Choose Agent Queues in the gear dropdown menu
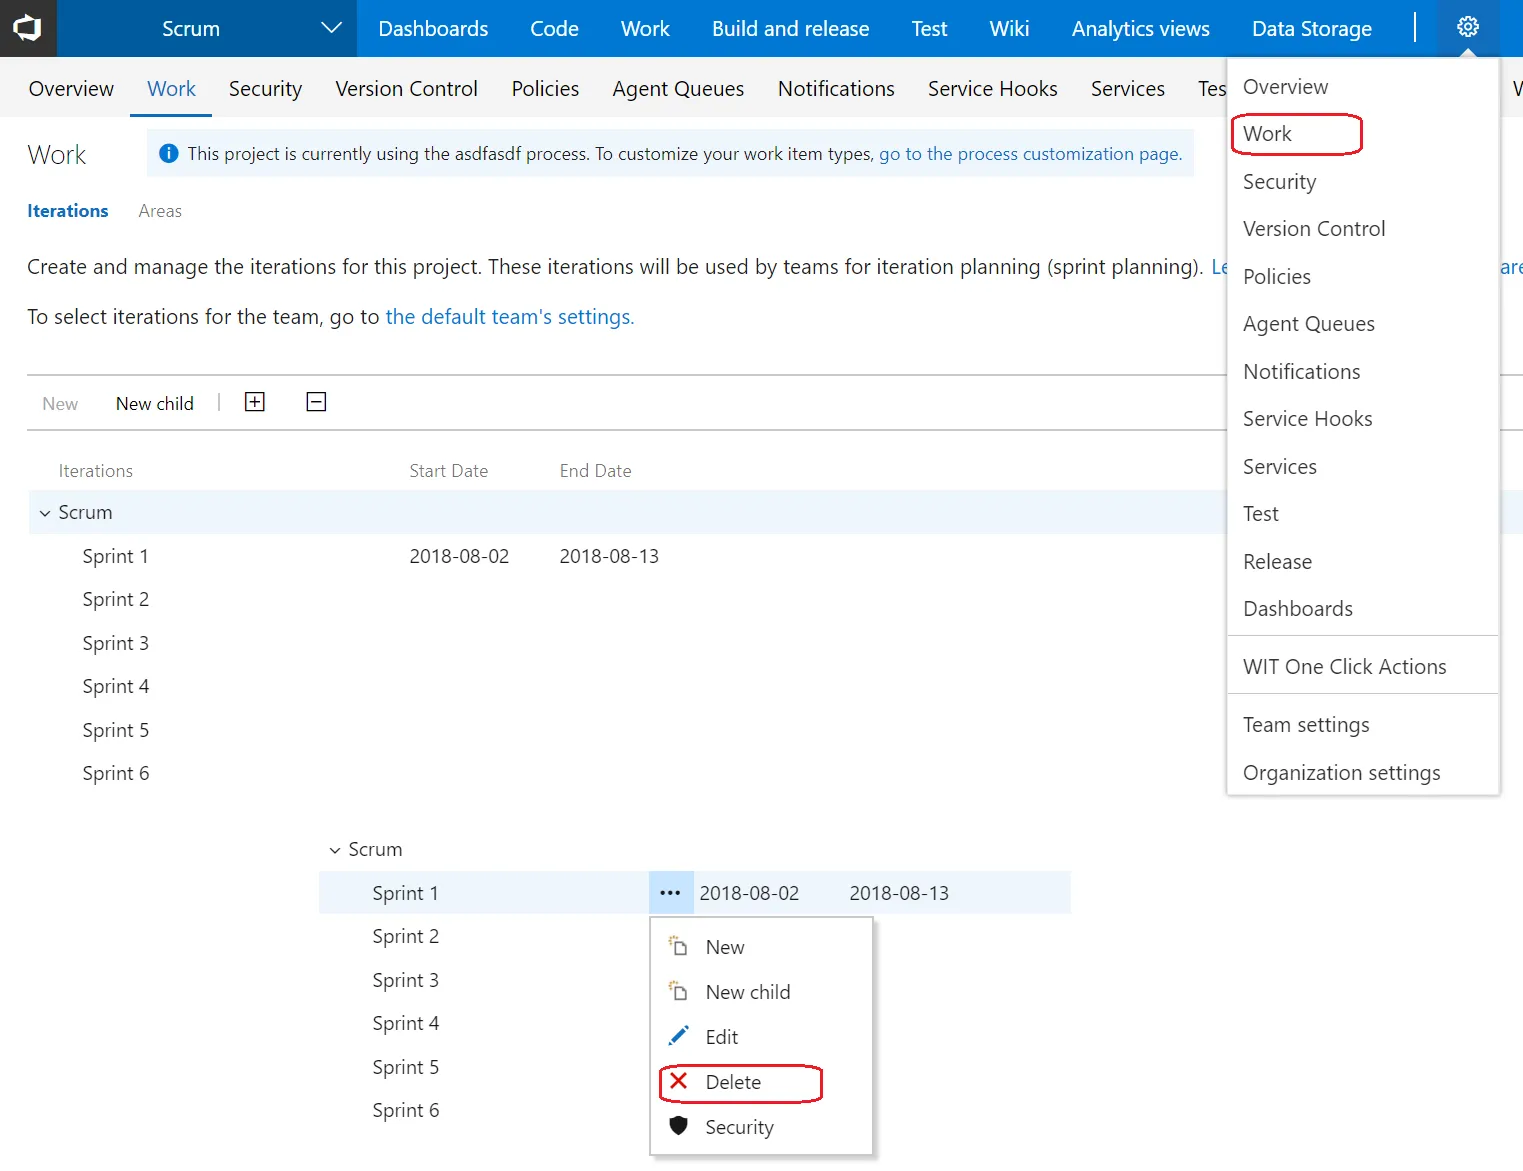 (1308, 324)
